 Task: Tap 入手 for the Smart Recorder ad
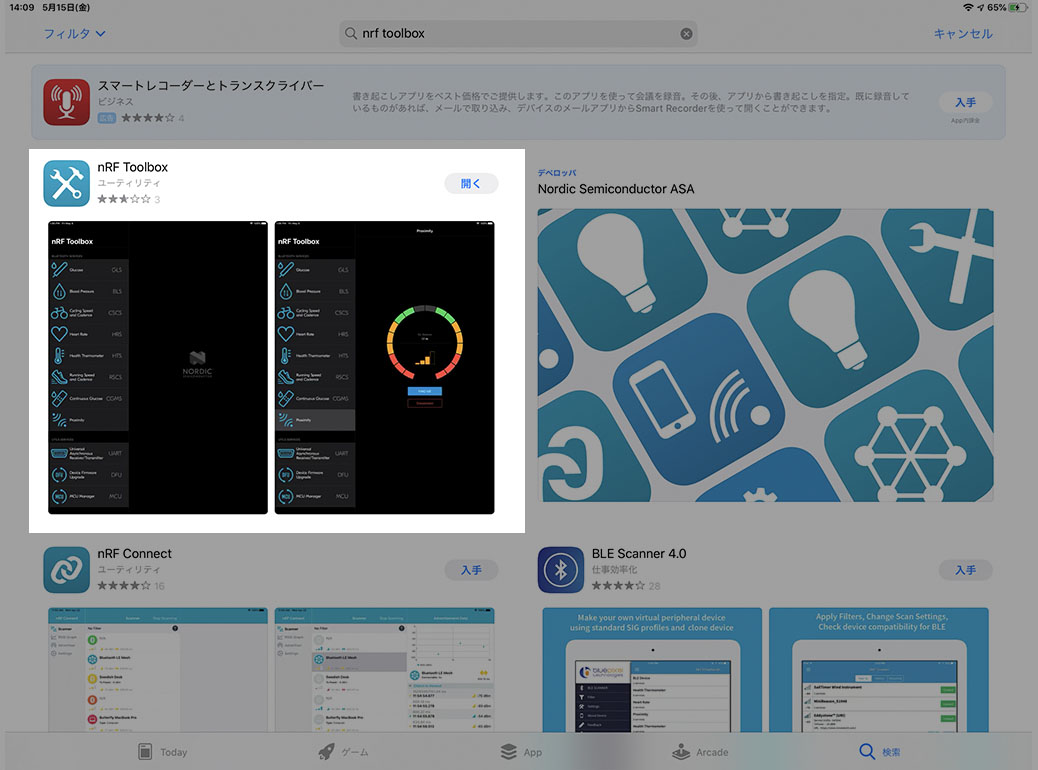point(965,103)
